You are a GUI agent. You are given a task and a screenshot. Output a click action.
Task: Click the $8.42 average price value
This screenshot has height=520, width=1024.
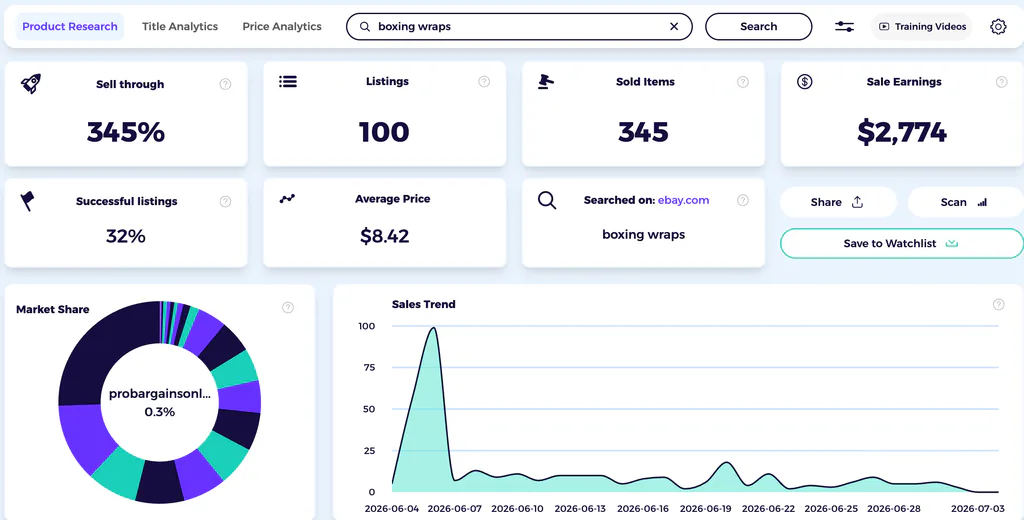(385, 236)
